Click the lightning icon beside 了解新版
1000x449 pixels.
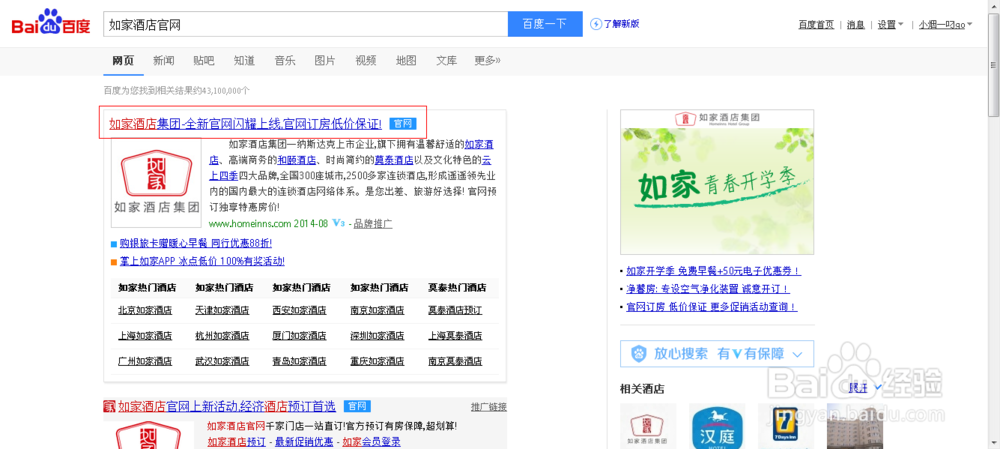tap(596, 24)
